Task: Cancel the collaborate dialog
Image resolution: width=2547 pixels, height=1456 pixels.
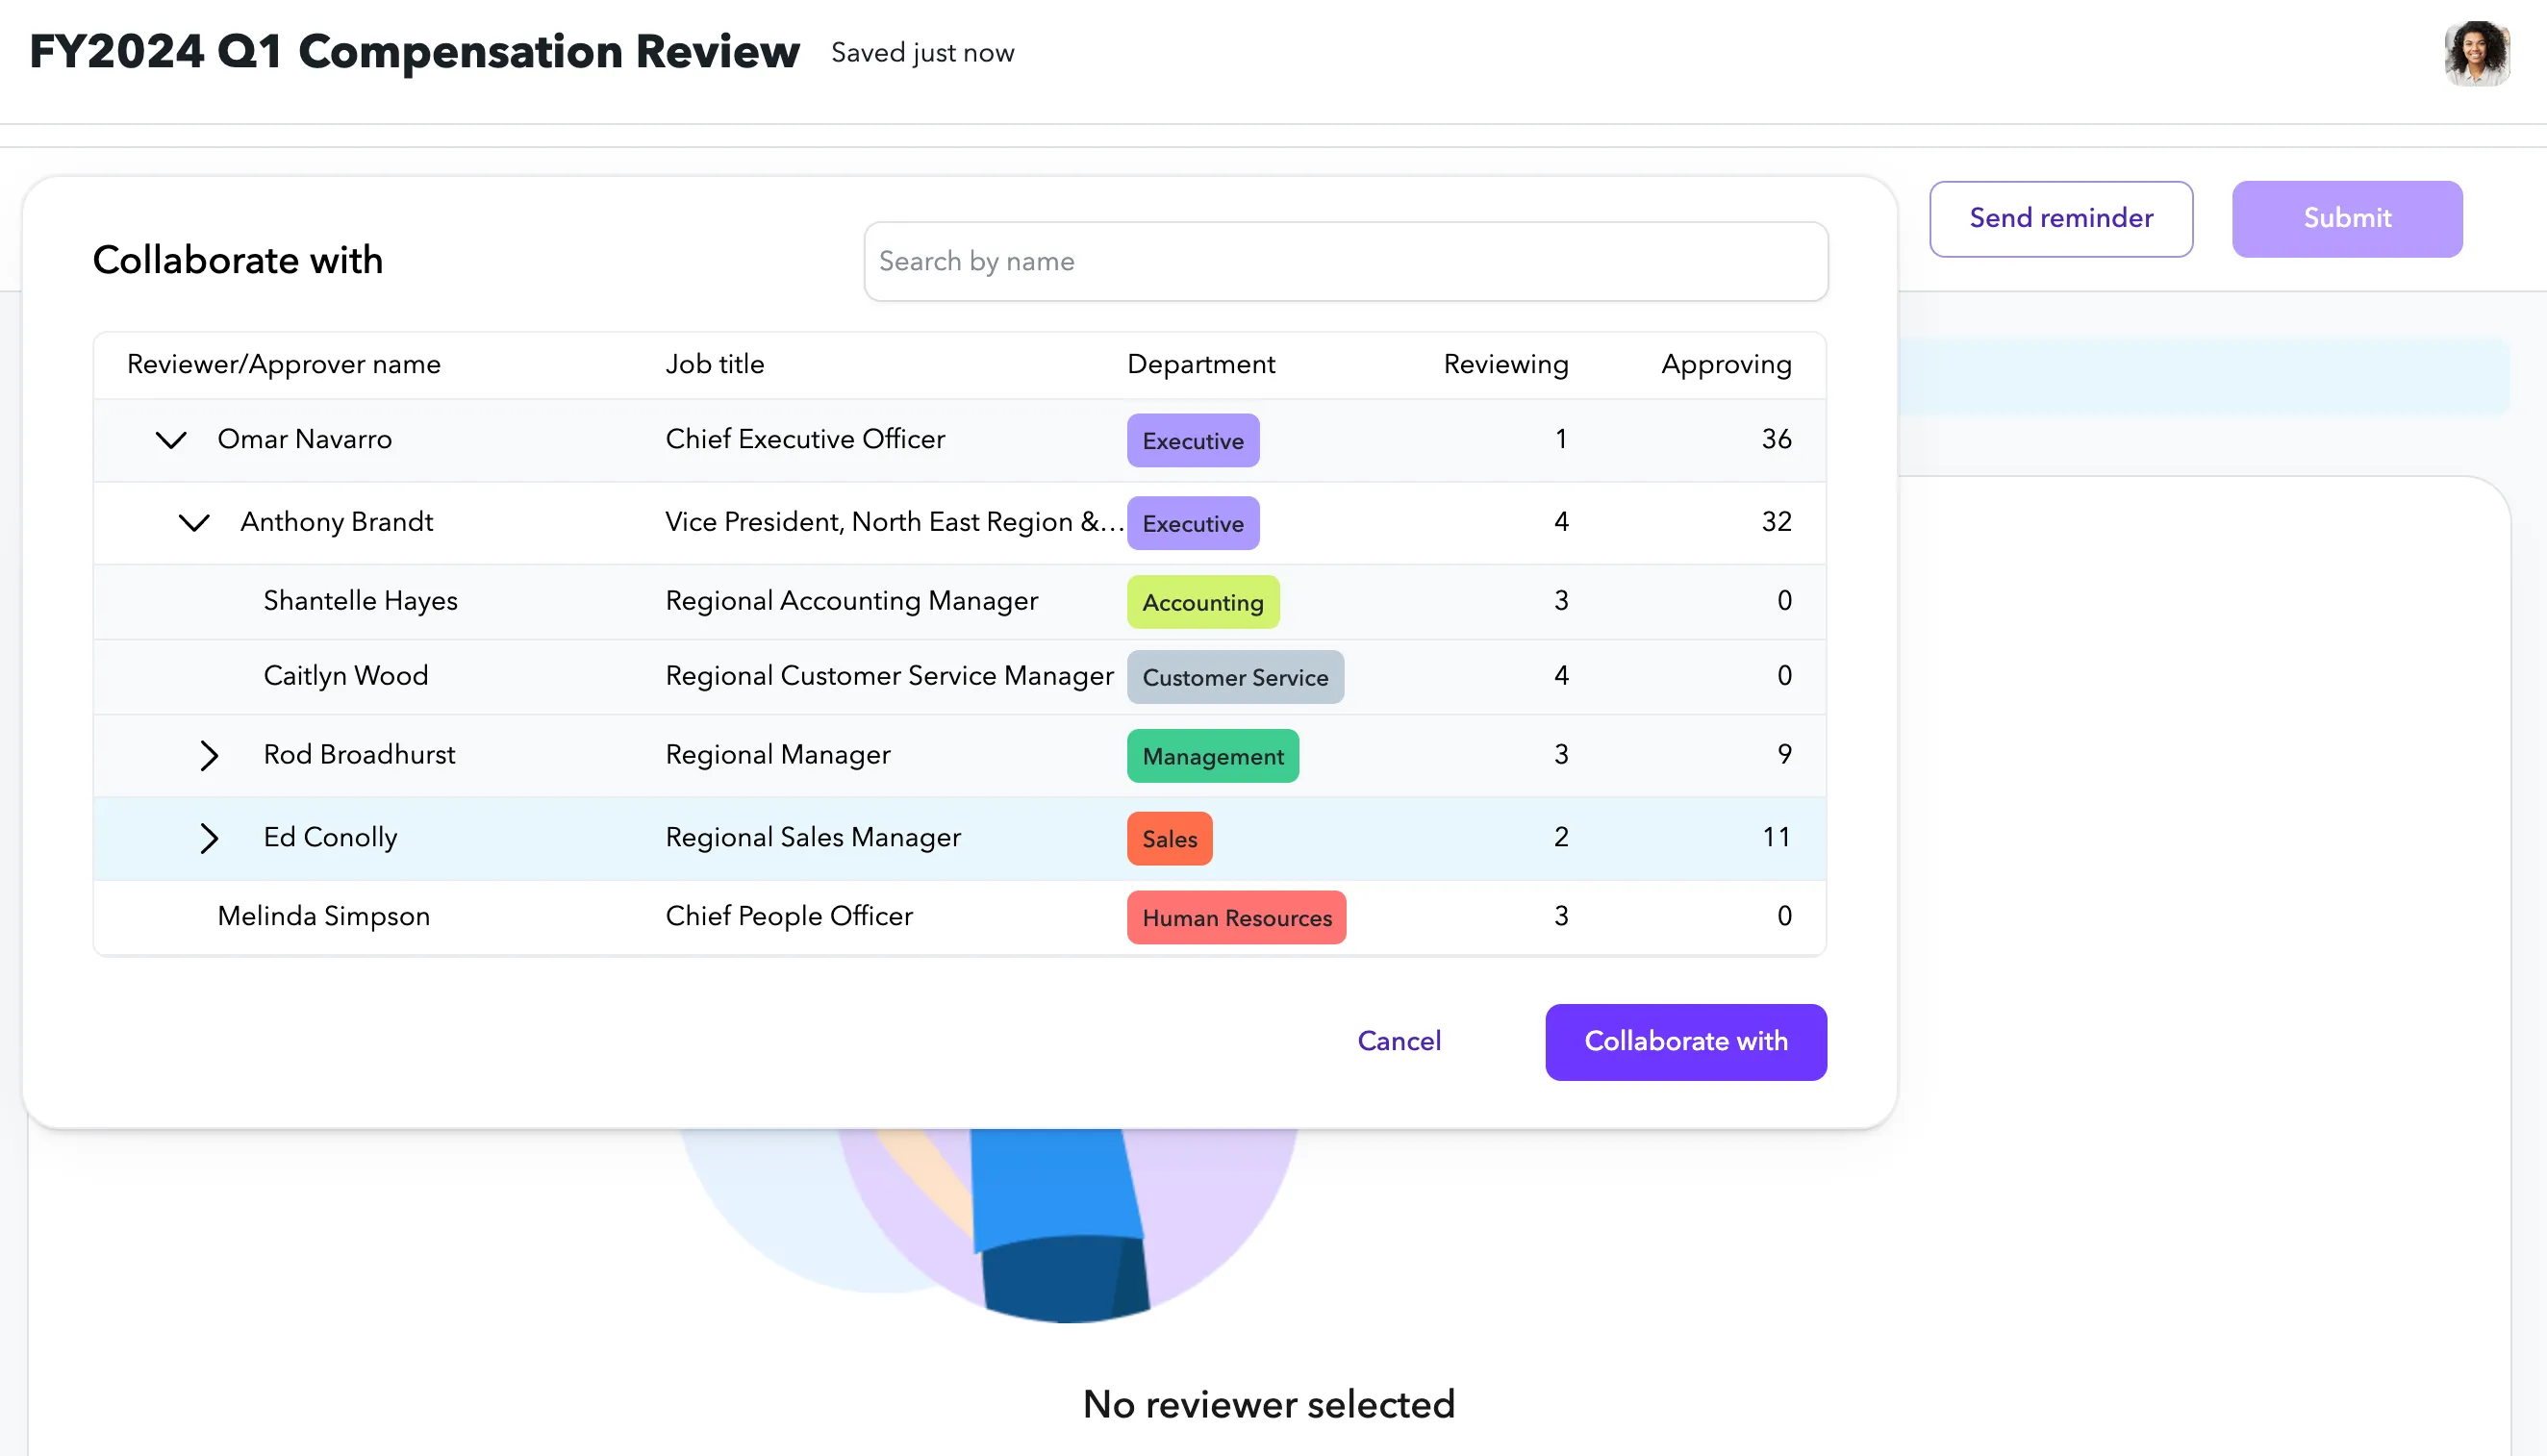Action: (1398, 1042)
